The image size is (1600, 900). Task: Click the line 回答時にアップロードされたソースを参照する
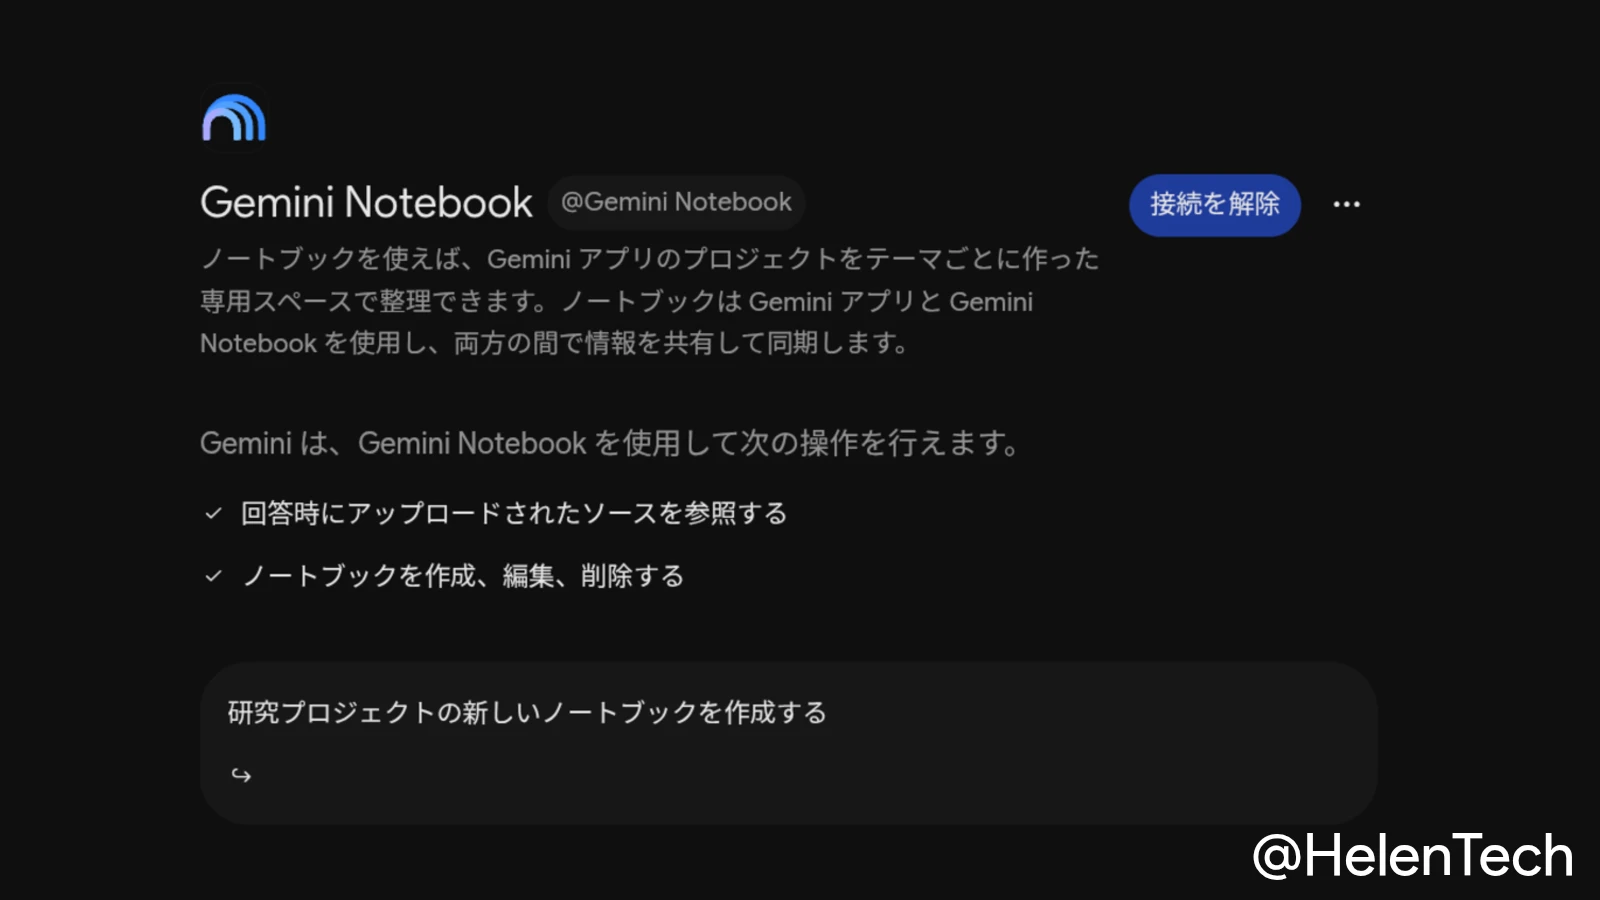[514, 513]
